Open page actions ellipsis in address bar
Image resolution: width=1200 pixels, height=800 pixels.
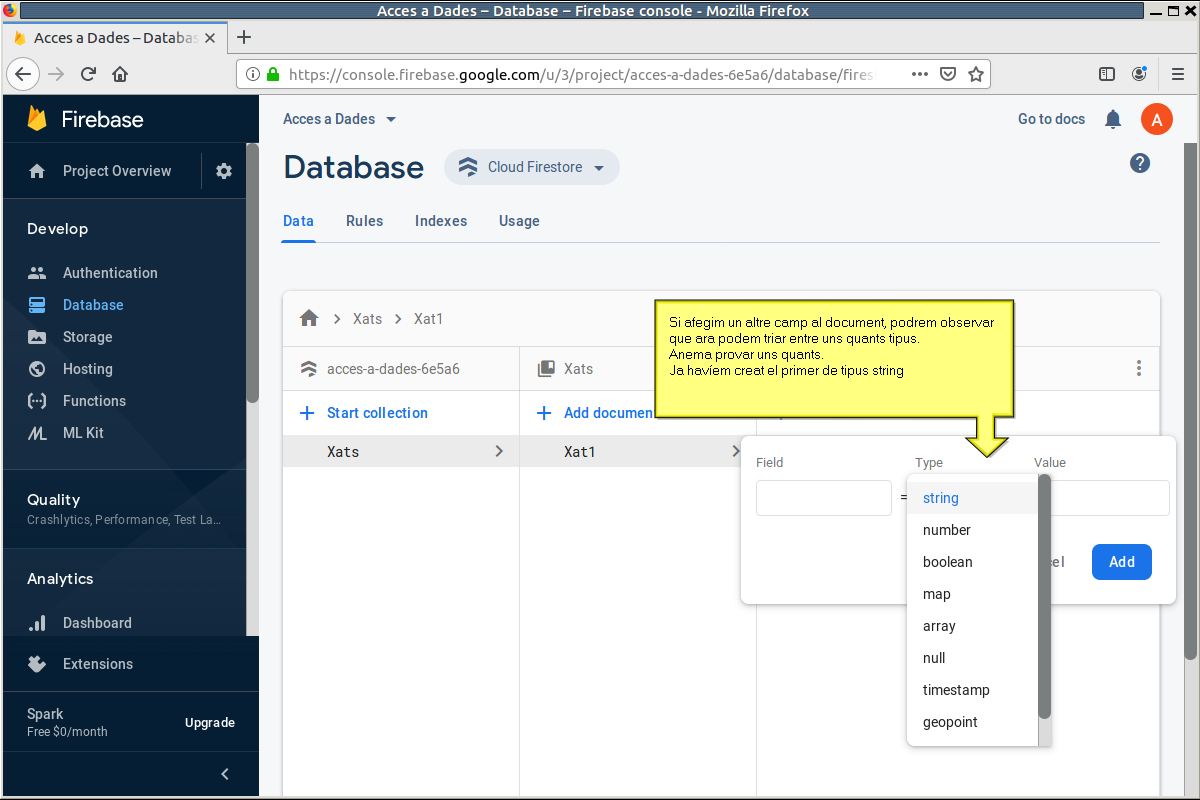[x=920, y=74]
